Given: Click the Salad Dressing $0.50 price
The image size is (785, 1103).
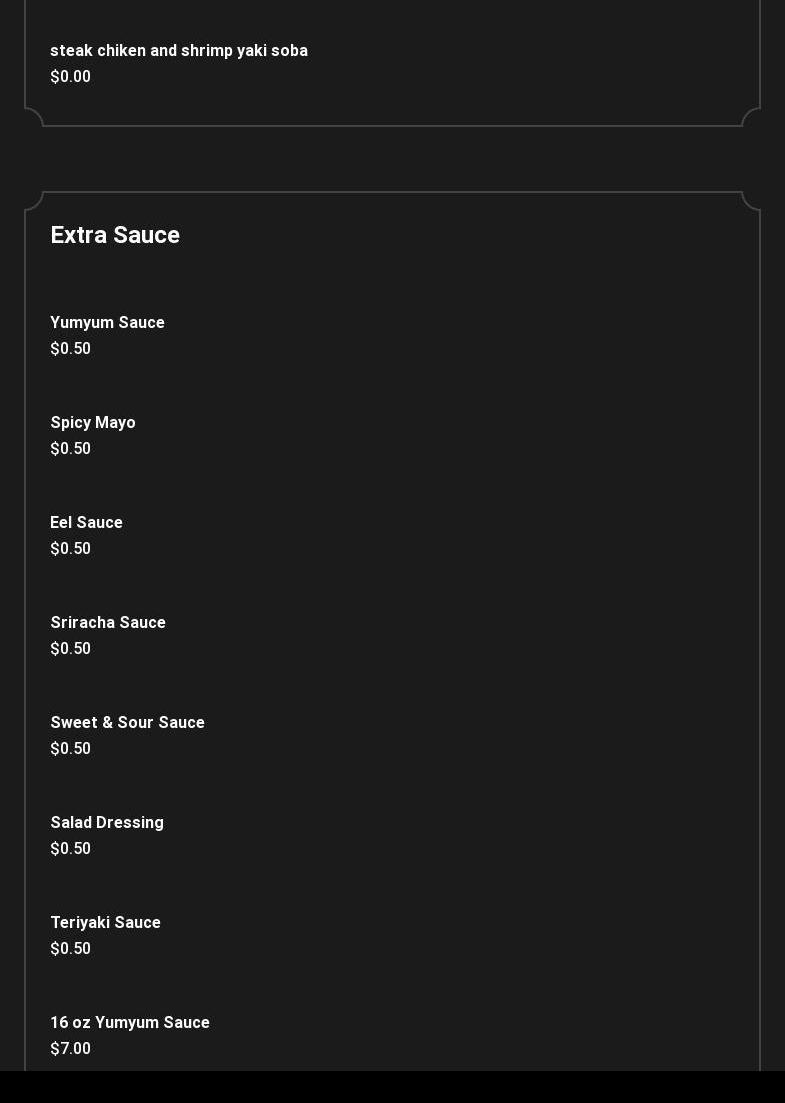Looking at the screenshot, I should point(70,848).
